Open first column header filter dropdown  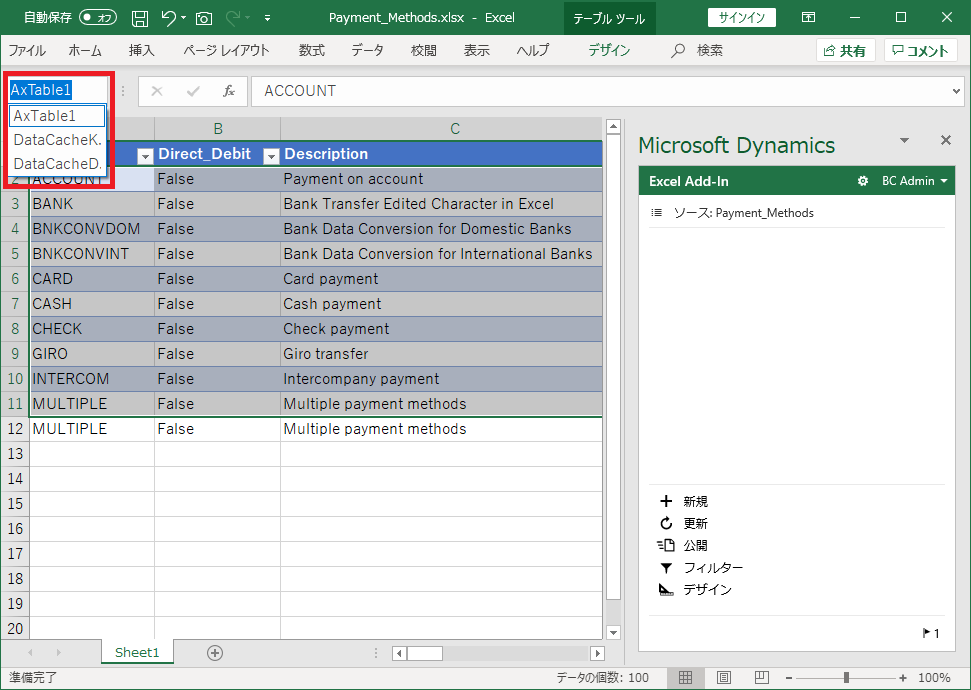[145, 156]
